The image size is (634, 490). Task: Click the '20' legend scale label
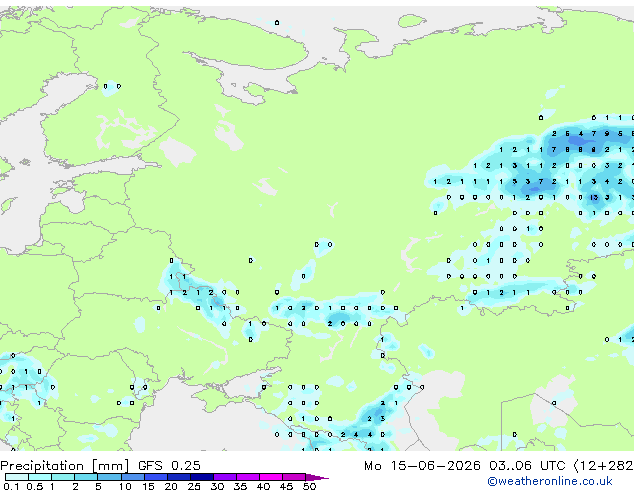click(x=171, y=486)
